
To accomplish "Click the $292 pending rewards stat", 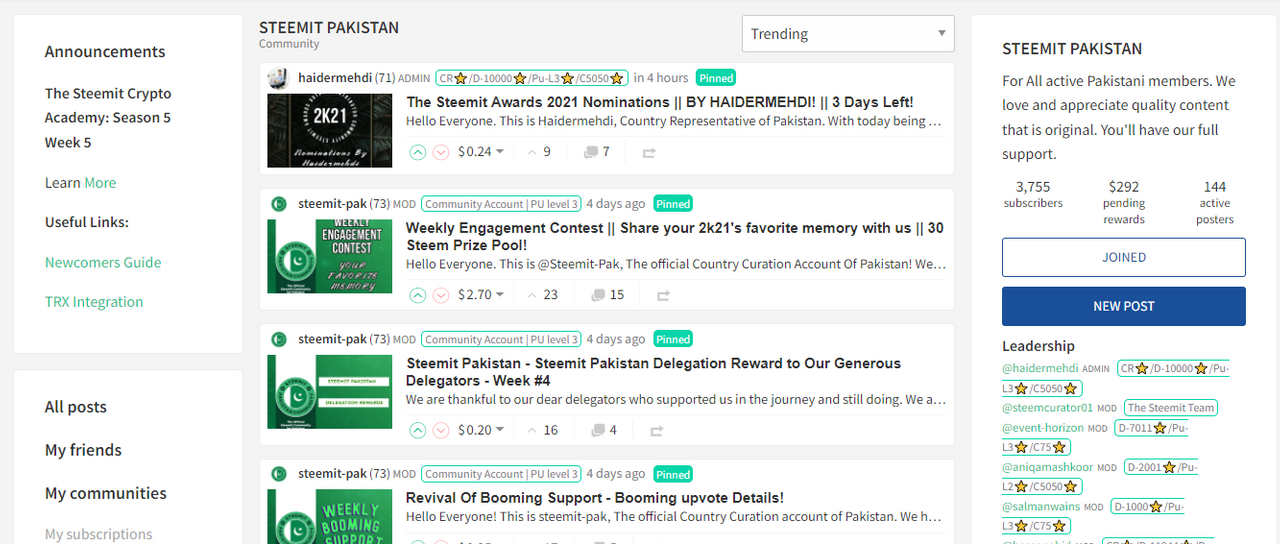I will click(x=1124, y=202).
